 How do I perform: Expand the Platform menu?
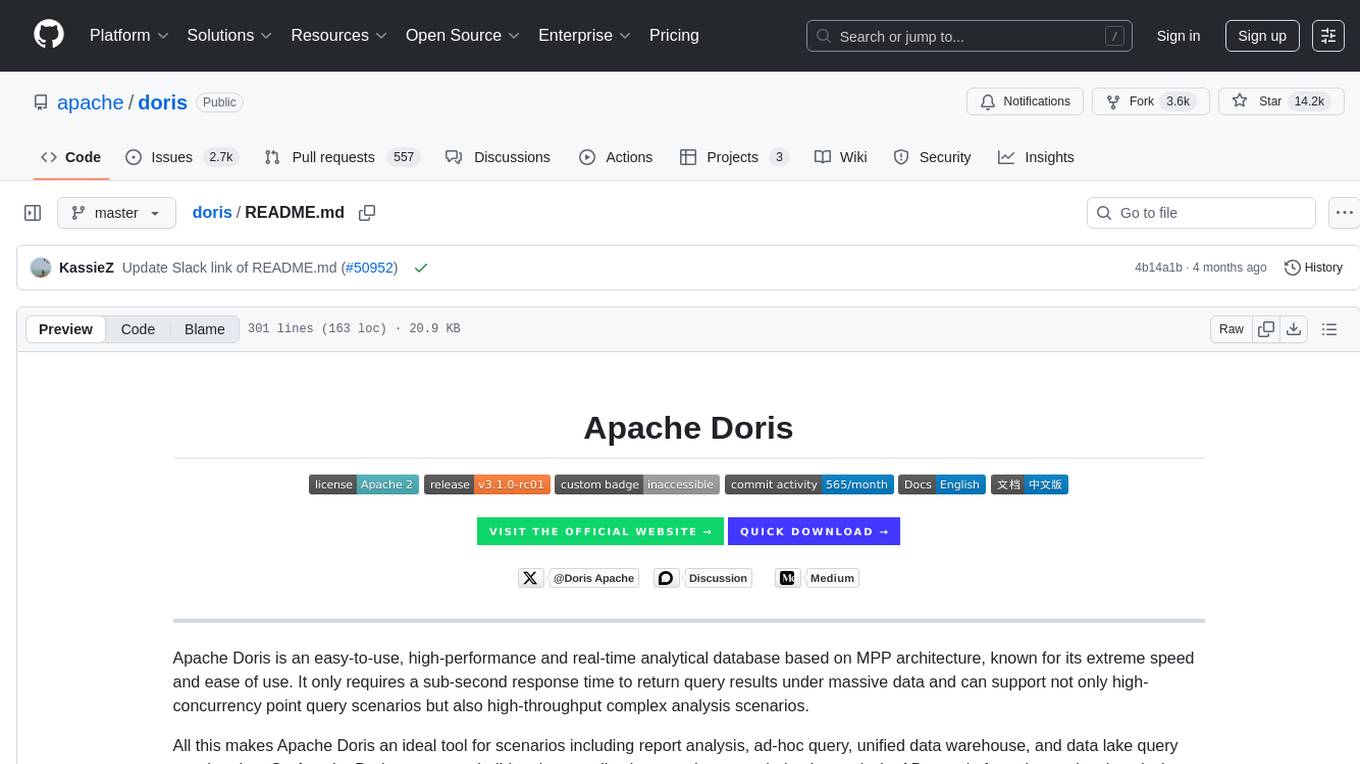129,35
